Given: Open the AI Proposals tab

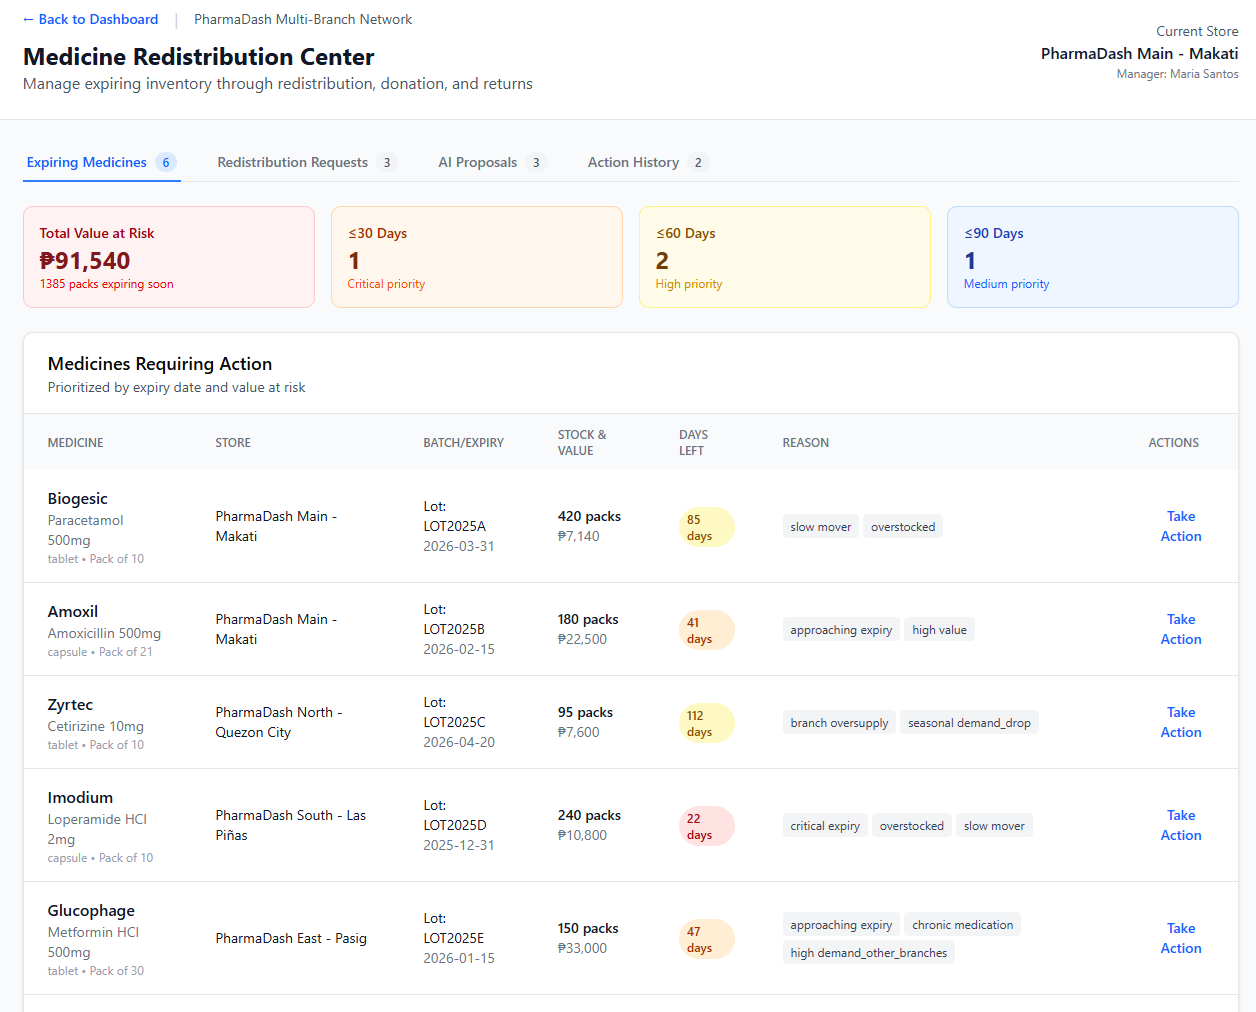Looking at the screenshot, I should (x=478, y=162).
